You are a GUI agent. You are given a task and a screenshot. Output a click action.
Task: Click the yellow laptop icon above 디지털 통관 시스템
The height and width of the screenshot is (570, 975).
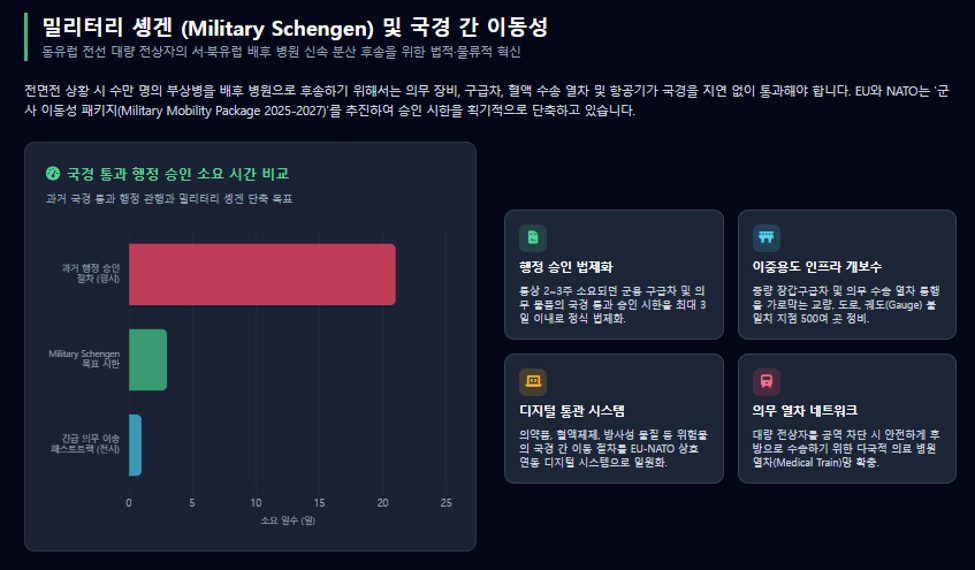tap(533, 382)
